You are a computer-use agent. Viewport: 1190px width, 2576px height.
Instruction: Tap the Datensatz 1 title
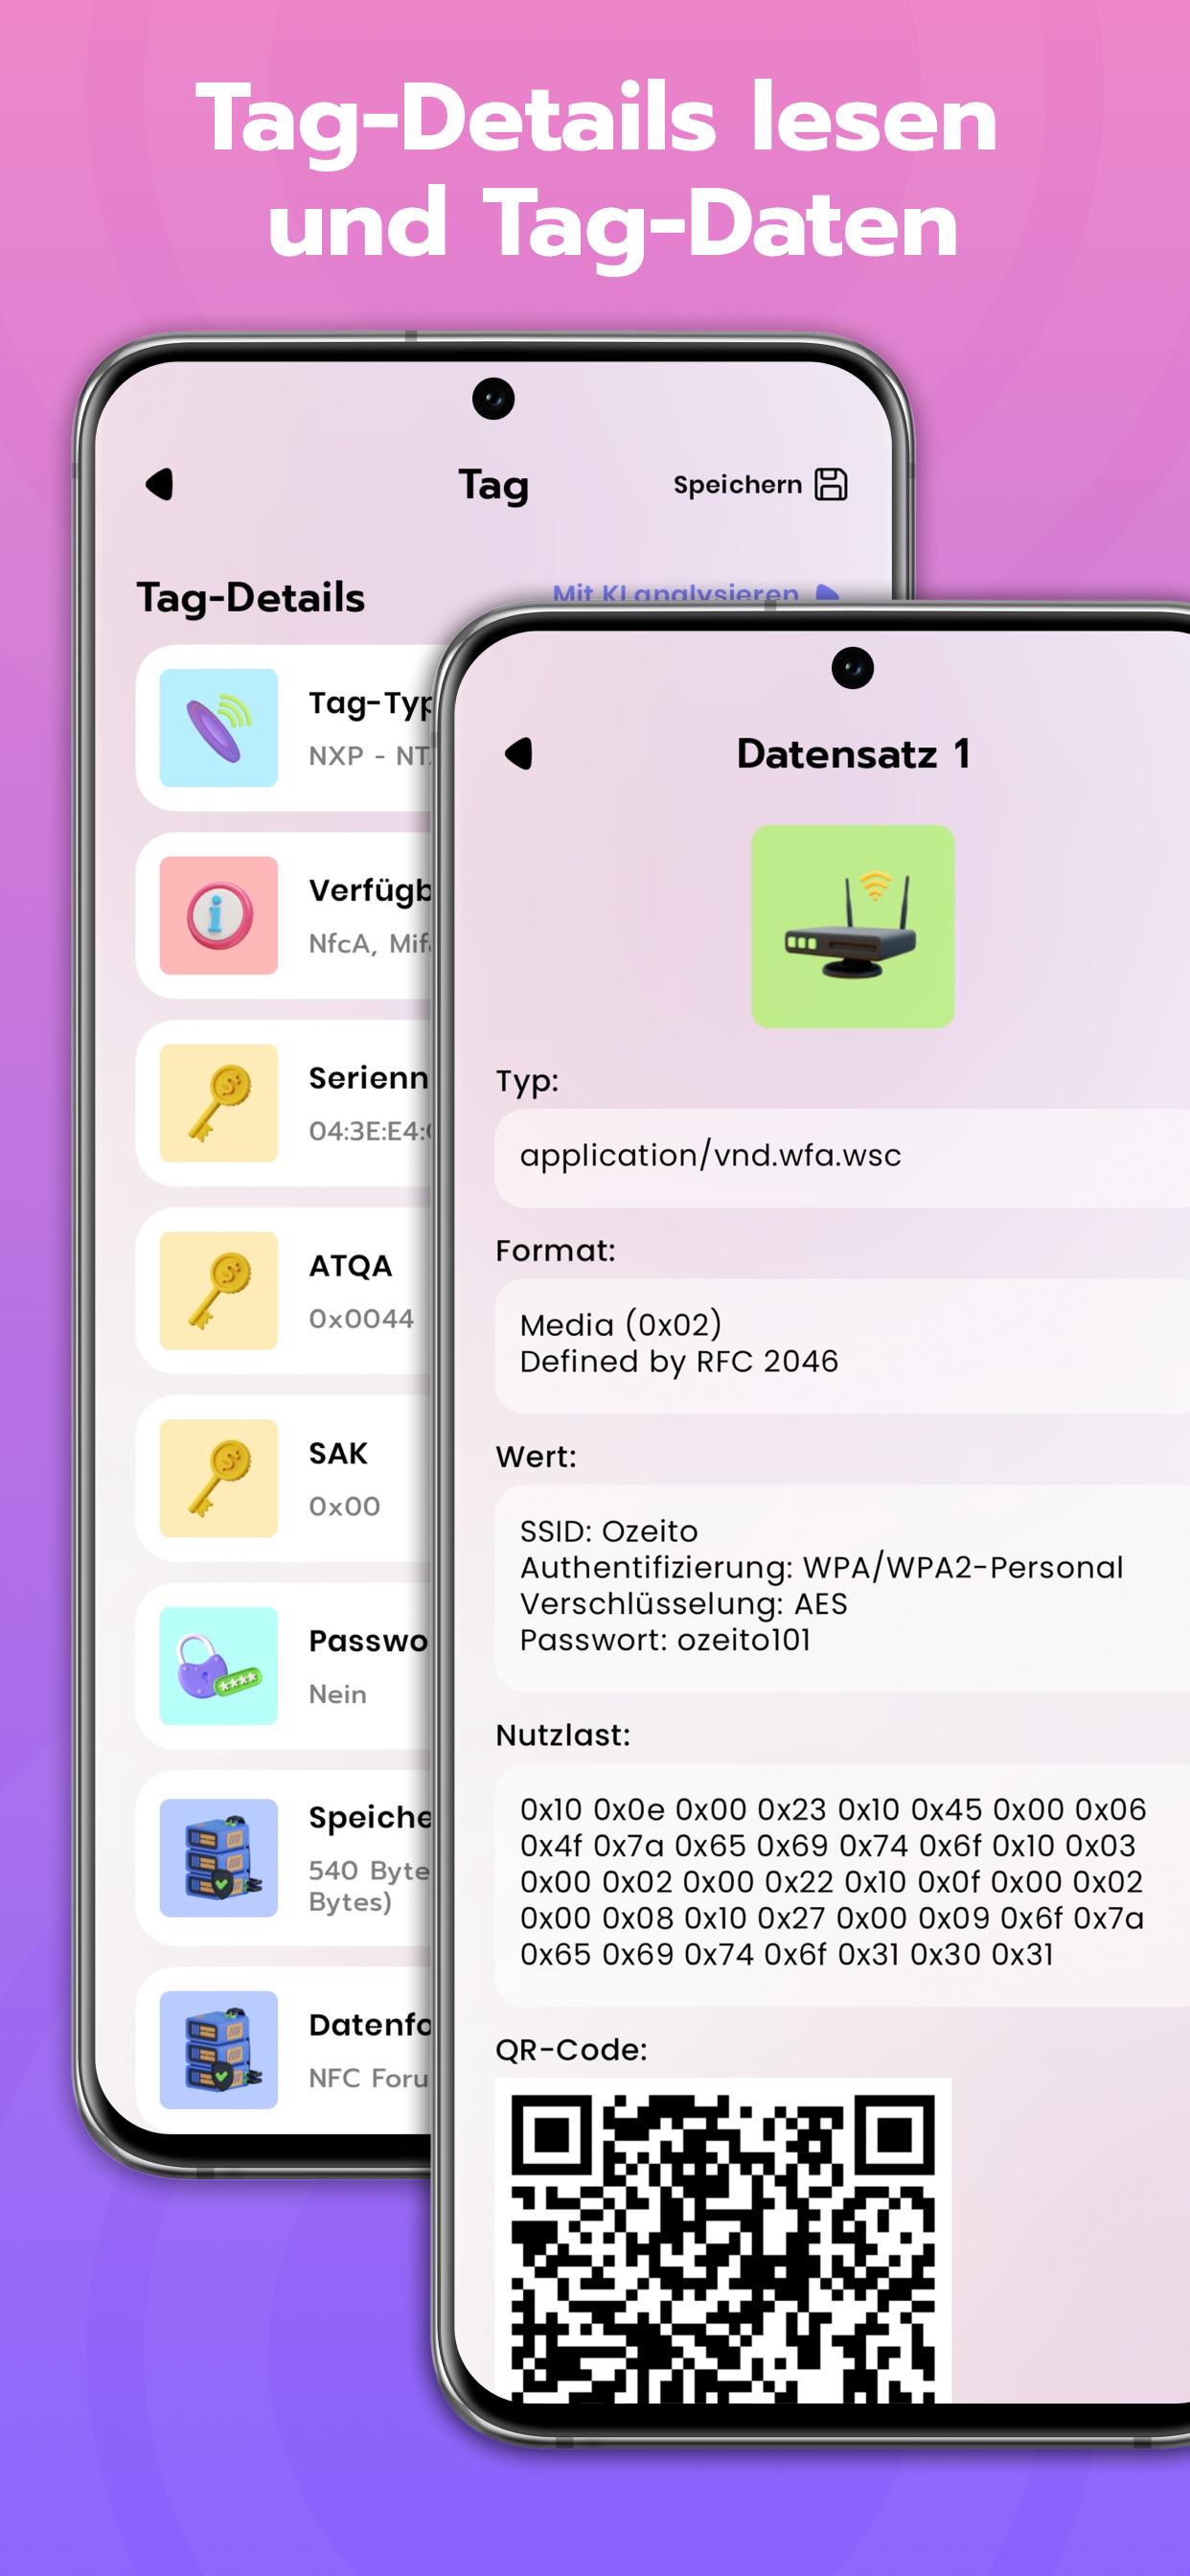[x=853, y=754]
